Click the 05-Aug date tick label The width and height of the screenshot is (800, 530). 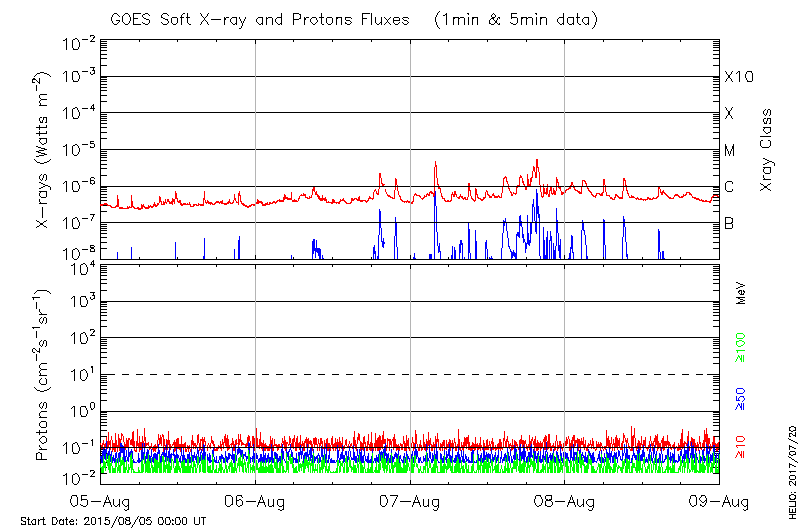pos(100,501)
